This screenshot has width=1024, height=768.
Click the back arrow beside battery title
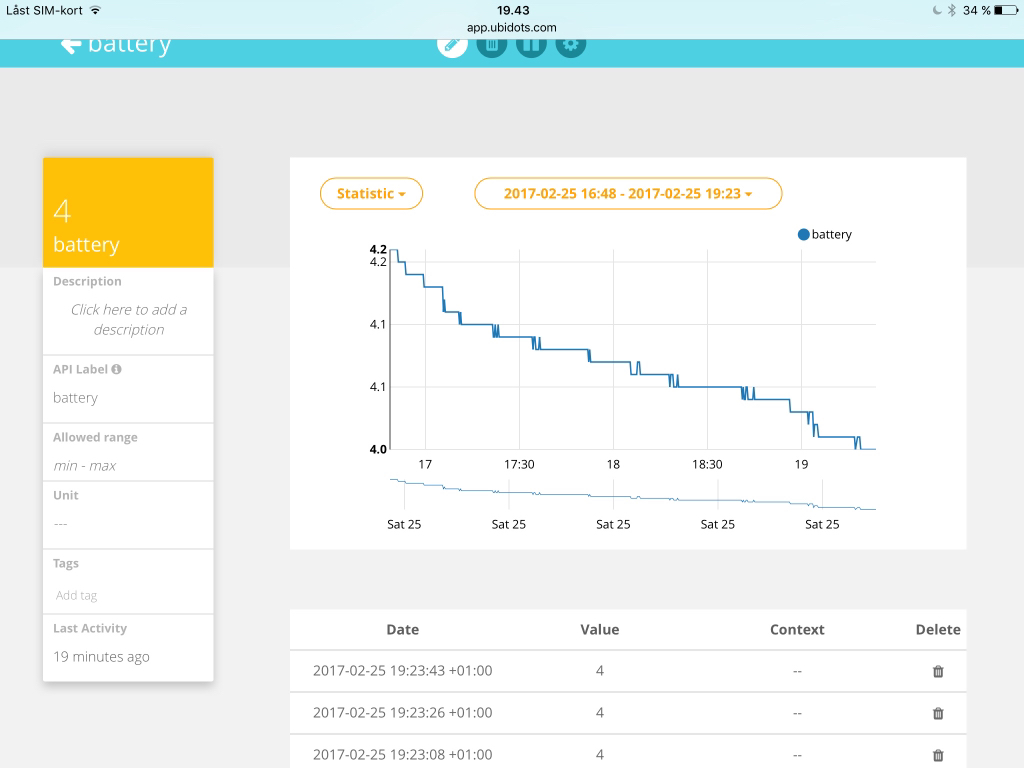coord(70,45)
